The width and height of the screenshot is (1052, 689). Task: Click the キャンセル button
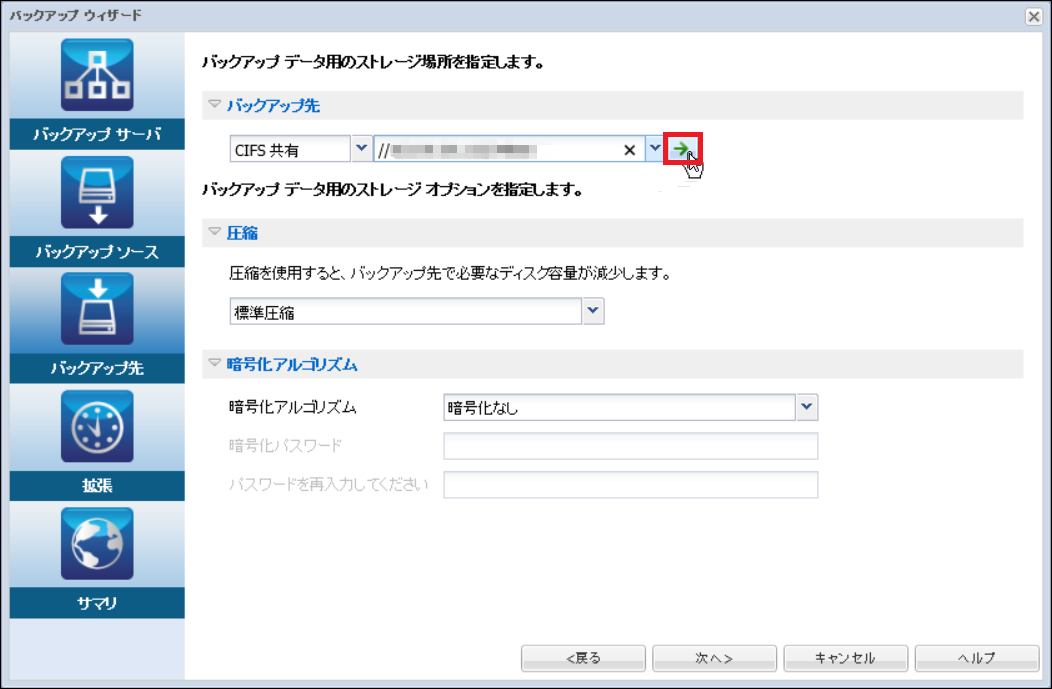coord(845,658)
